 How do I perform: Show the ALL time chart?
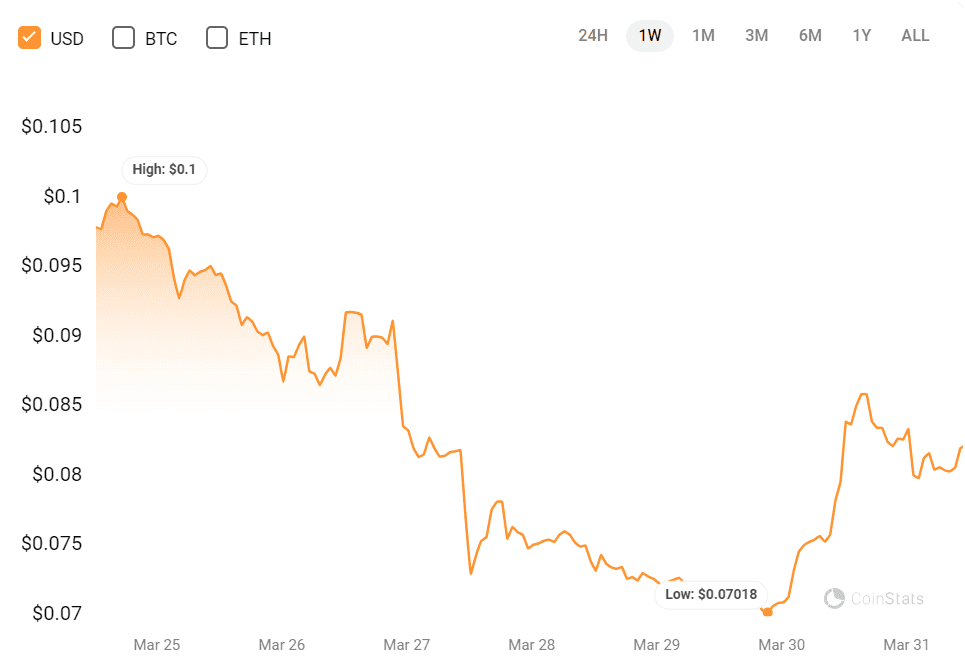click(915, 35)
